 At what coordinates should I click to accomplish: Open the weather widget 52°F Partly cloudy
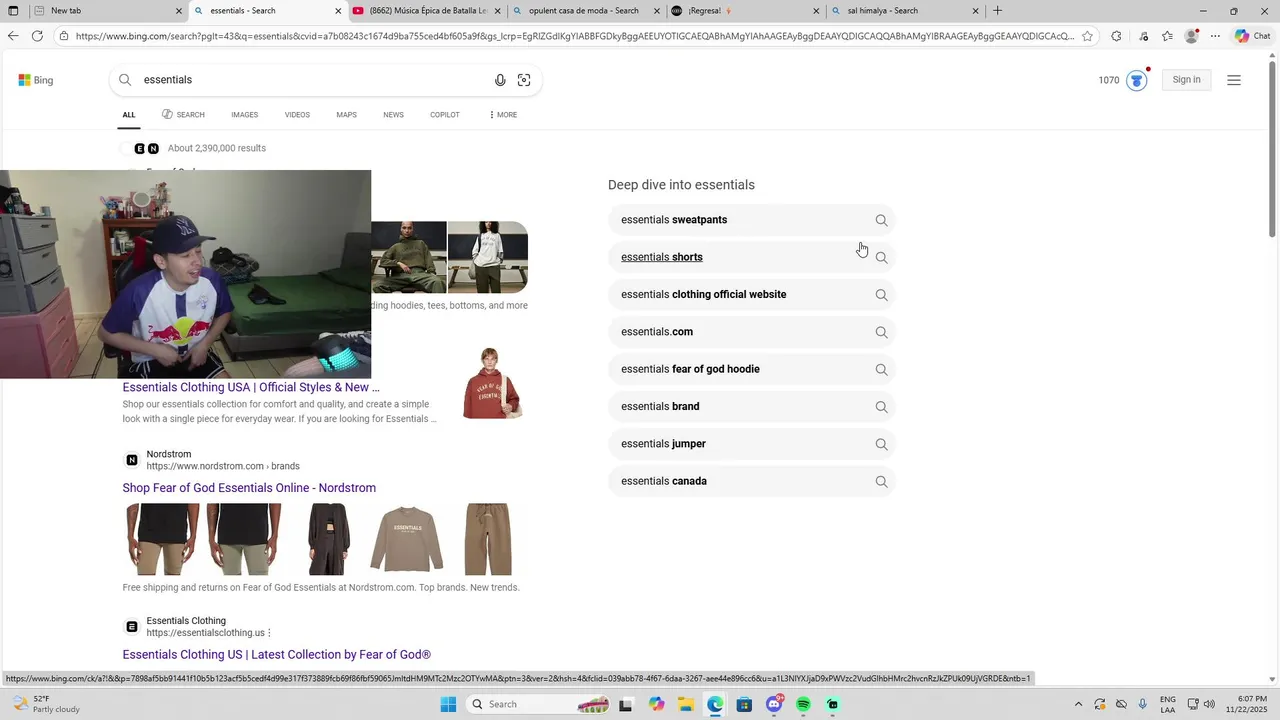(45, 704)
